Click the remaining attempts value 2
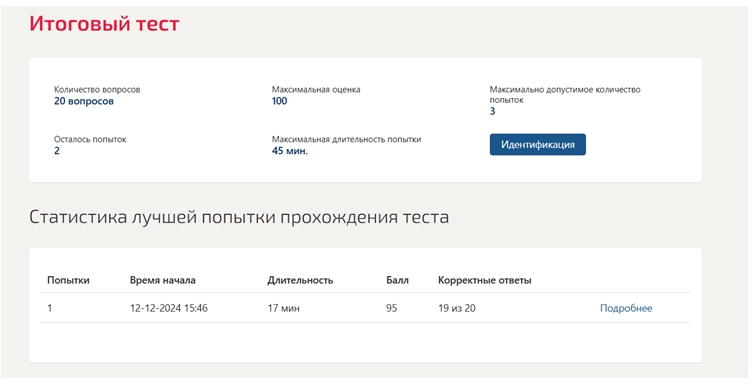Viewport: 755px width, 388px height. [x=57, y=151]
